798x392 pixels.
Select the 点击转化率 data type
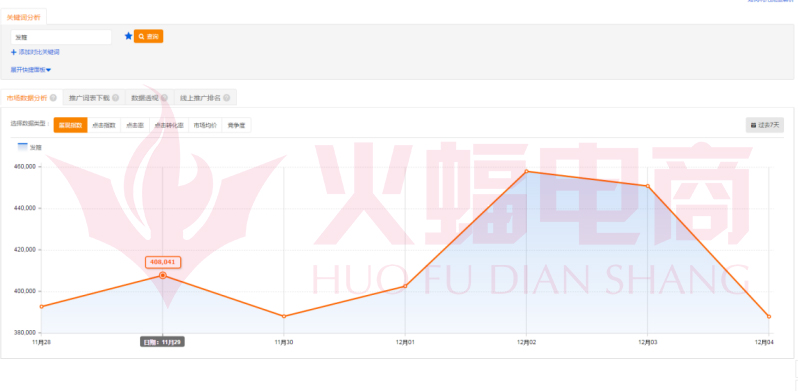169,125
